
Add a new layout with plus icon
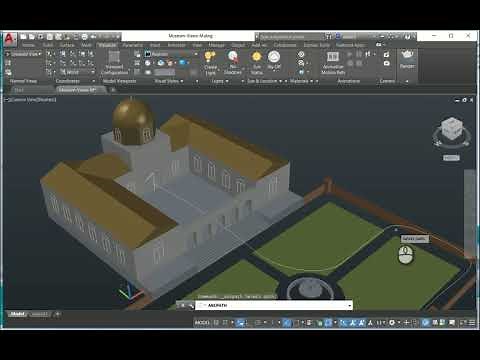(57, 314)
